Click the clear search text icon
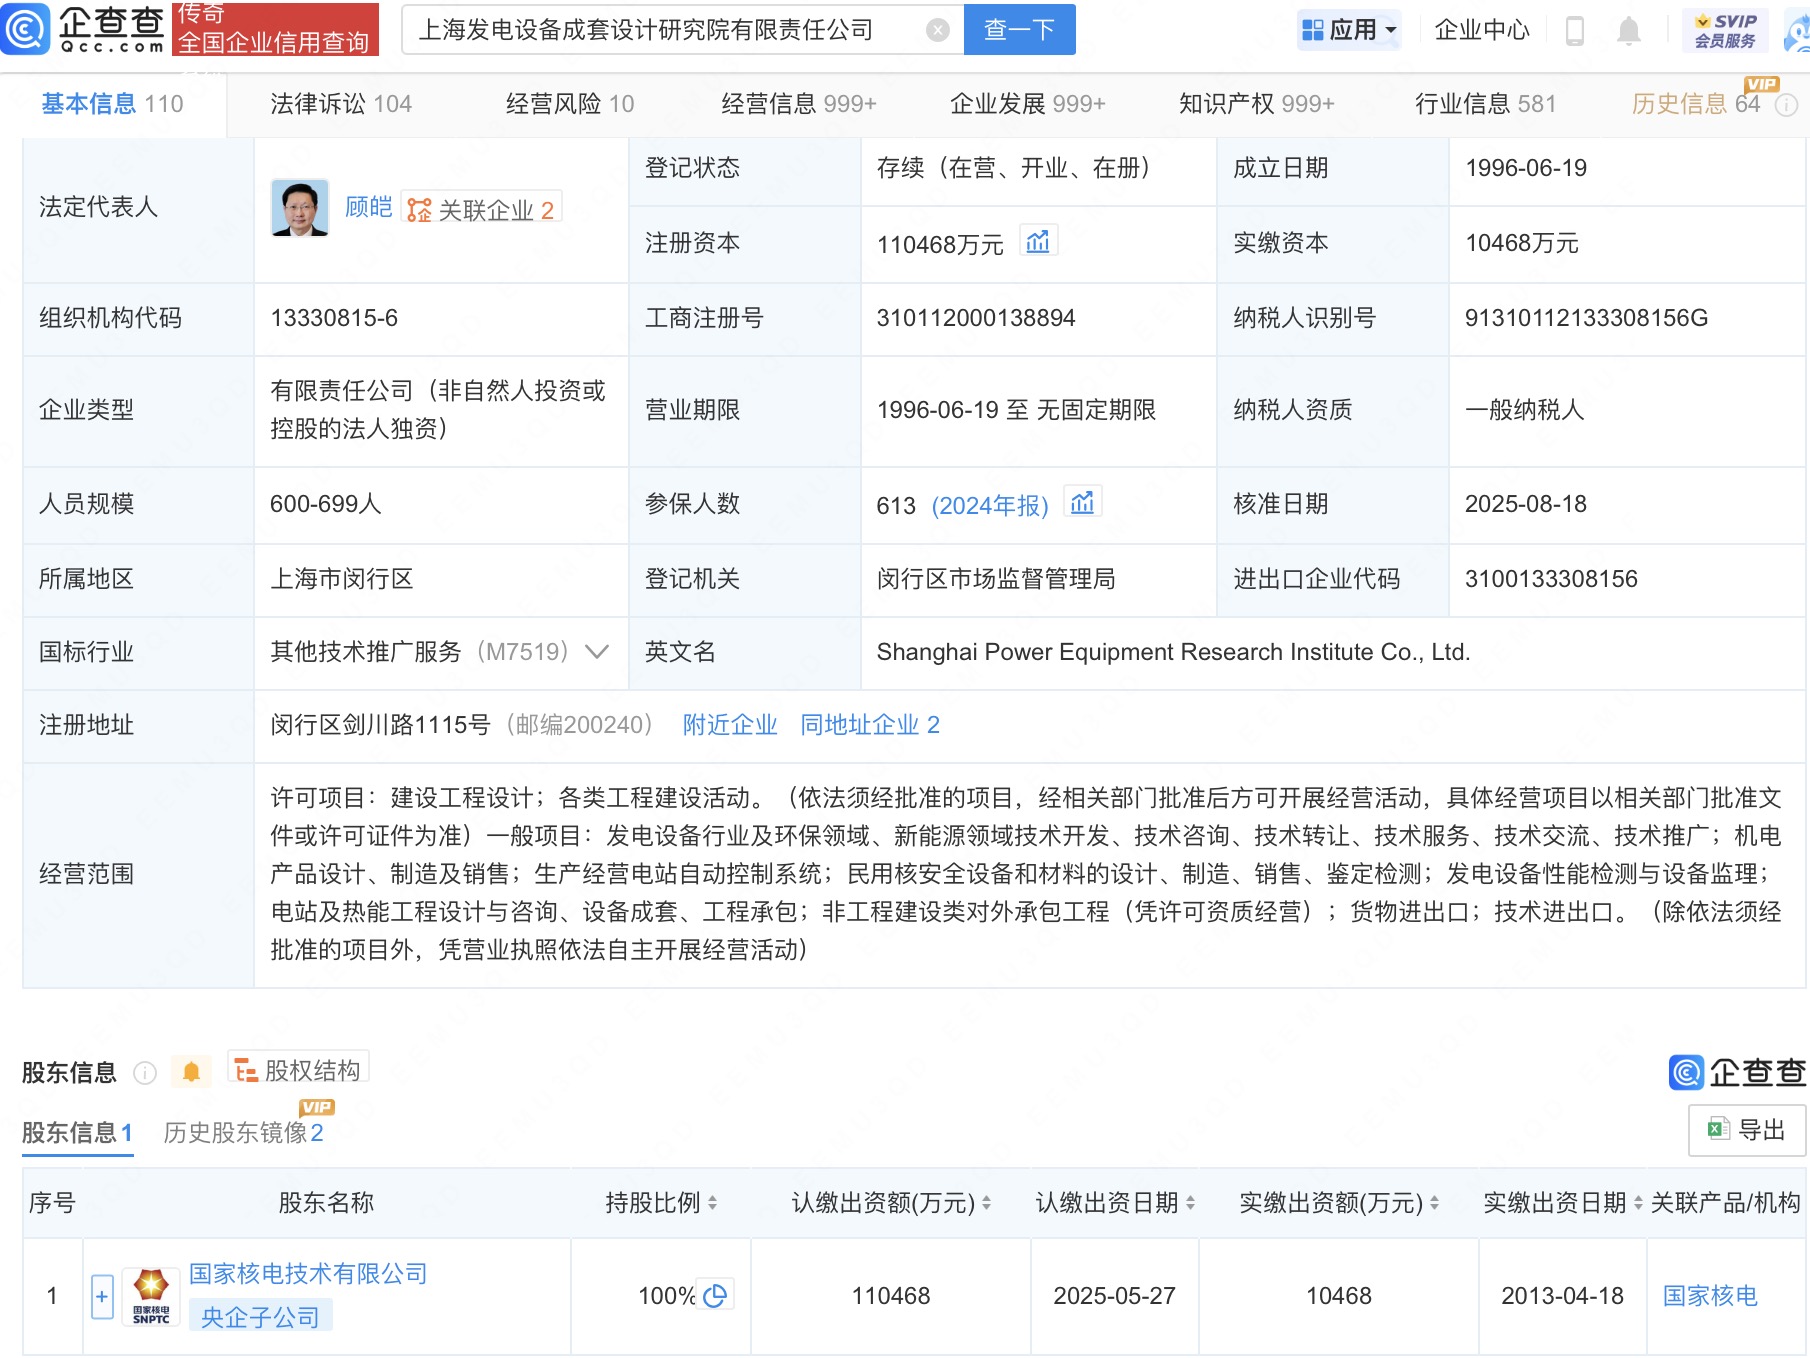This screenshot has width=1810, height=1358. tap(937, 30)
